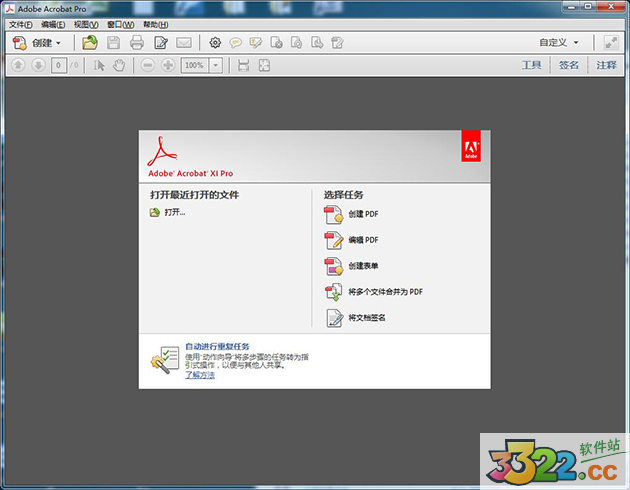Click the 100% zoom value field

[195, 65]
